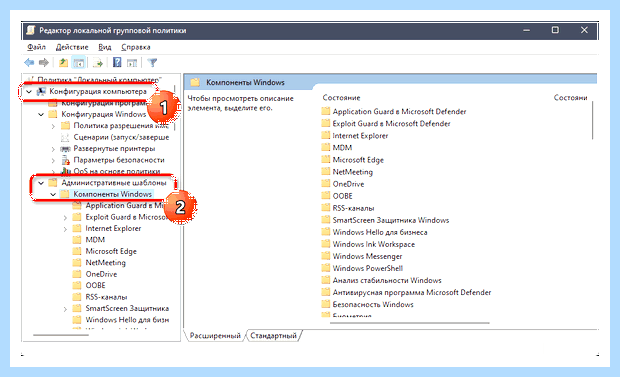Collapse Конфигурация Windows tree node
Screen dimensions: 620x377
(x=41, y=115)
